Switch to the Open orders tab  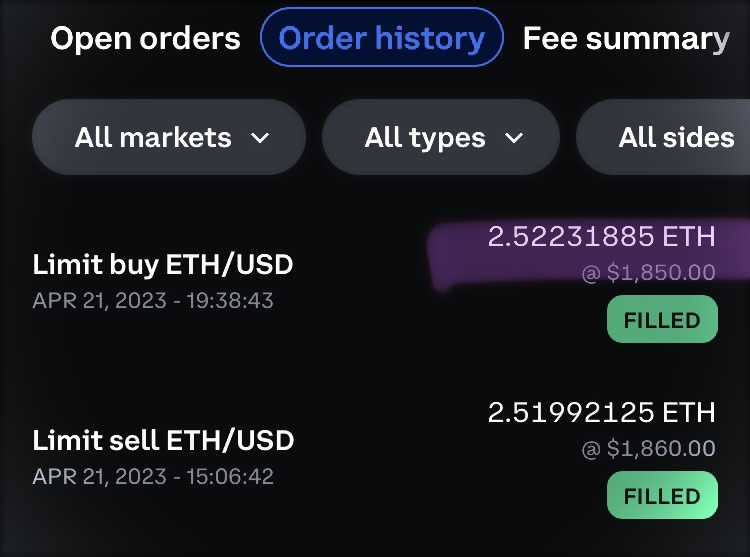tap(145, 39)
